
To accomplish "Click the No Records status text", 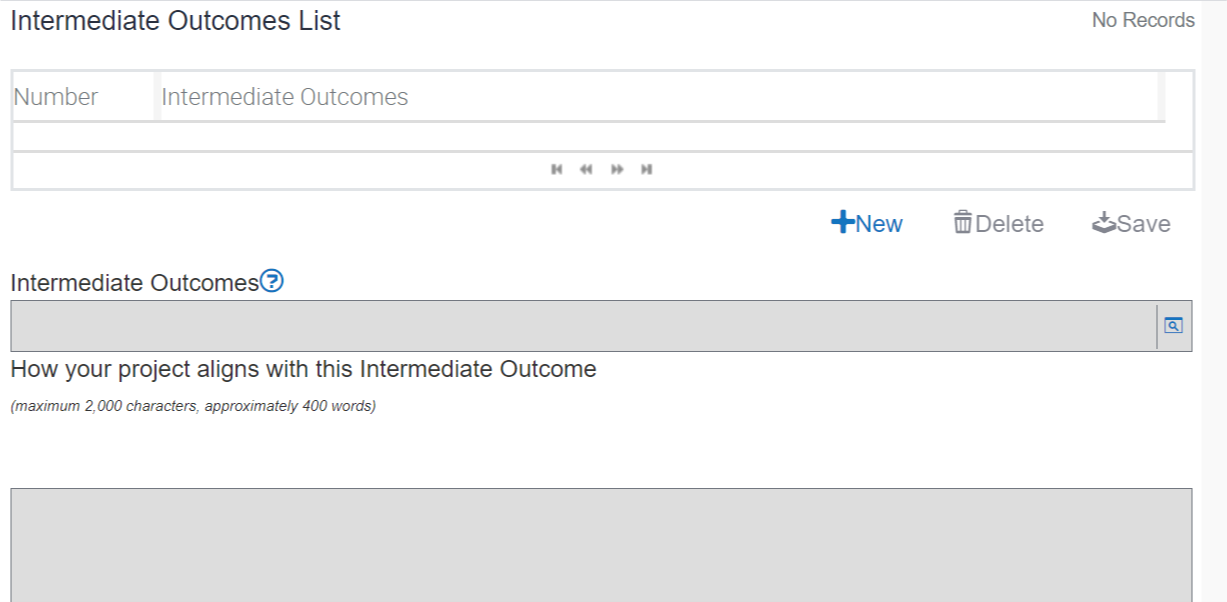I will pyautogui.click(x=1143, y=20).
